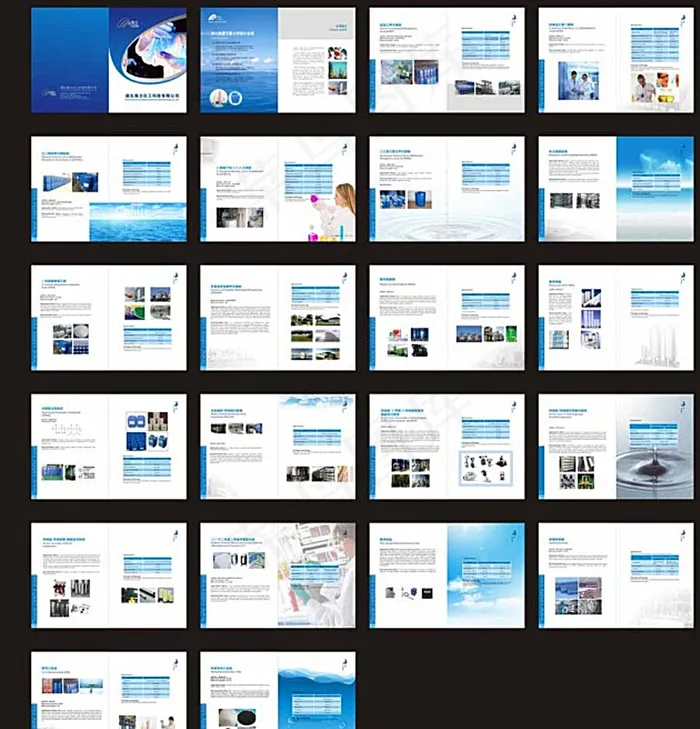This screenshot has width=700, height=729.
Task: Select spread with blonde woman holding pink flask
Action: coord(278,189)
